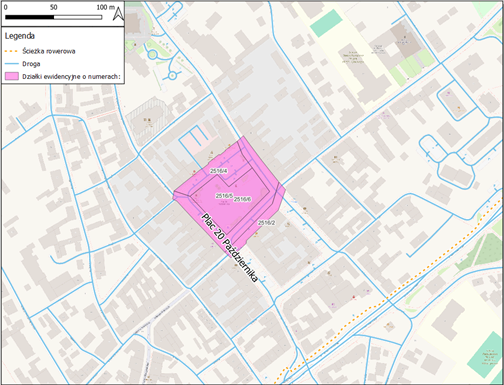The width and height of the screenshot is (504, 385).
Task: Click the pink legend swatch for Działki ewidencyjne
Action: [12, 76]
